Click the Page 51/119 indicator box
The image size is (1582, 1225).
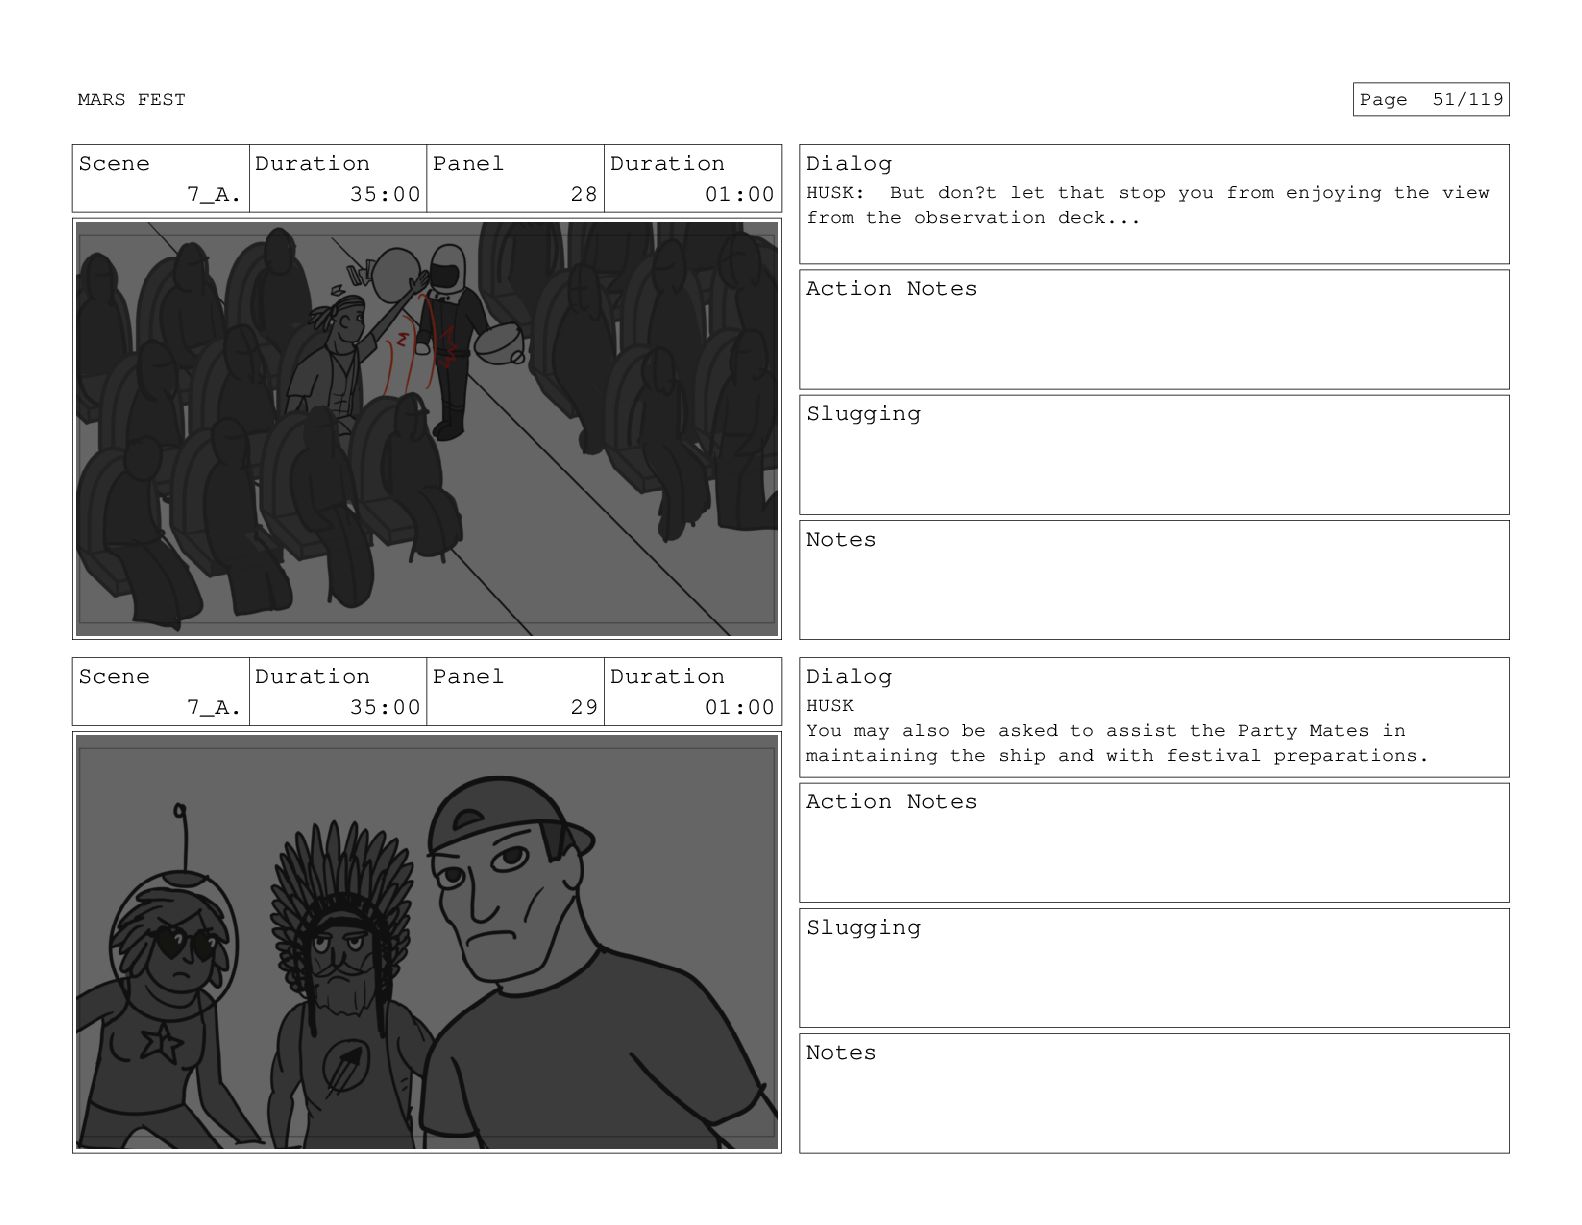1430,99
